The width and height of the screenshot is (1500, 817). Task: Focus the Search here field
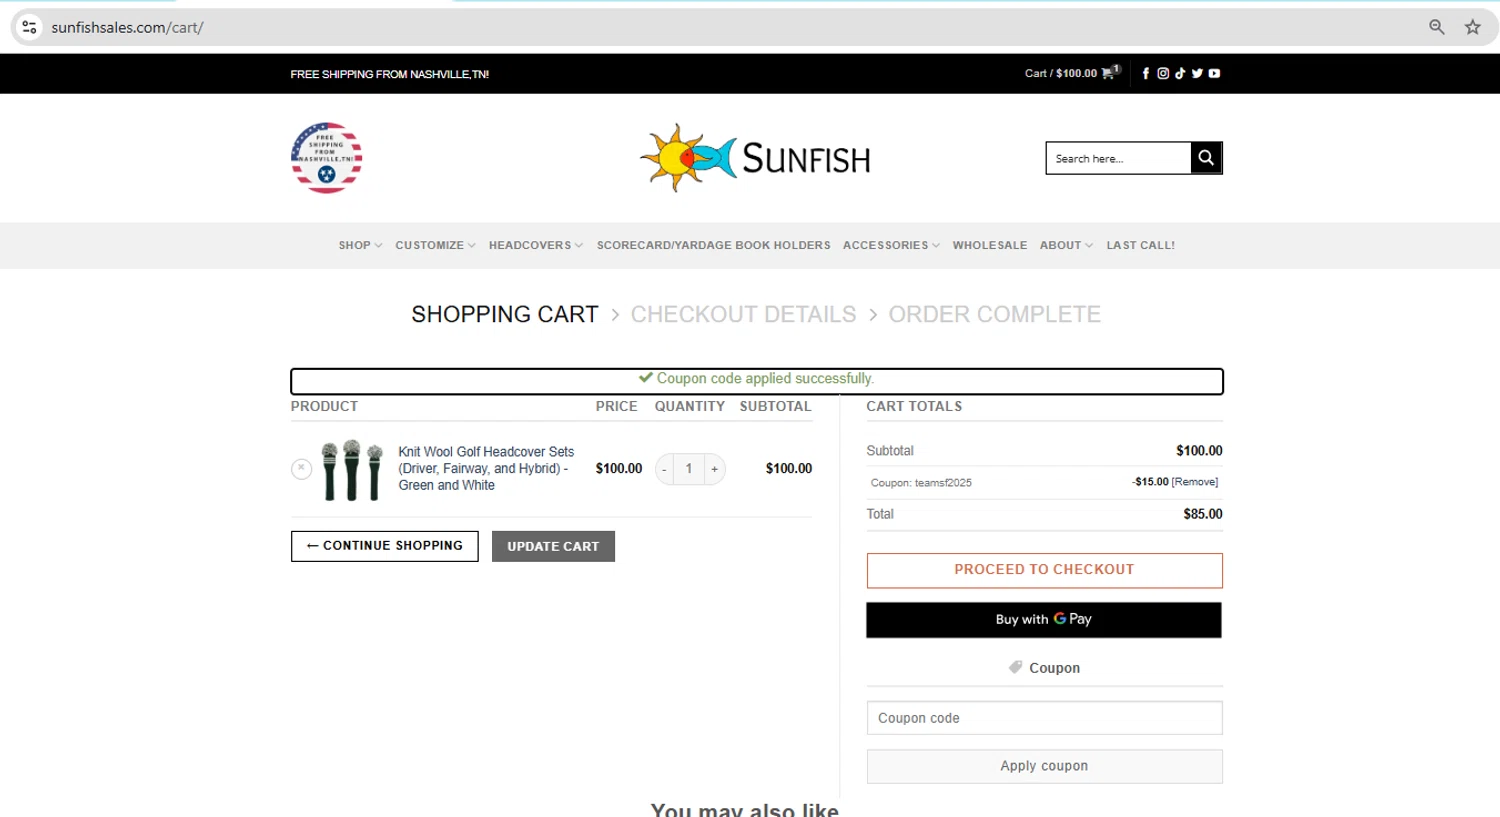1118,158
